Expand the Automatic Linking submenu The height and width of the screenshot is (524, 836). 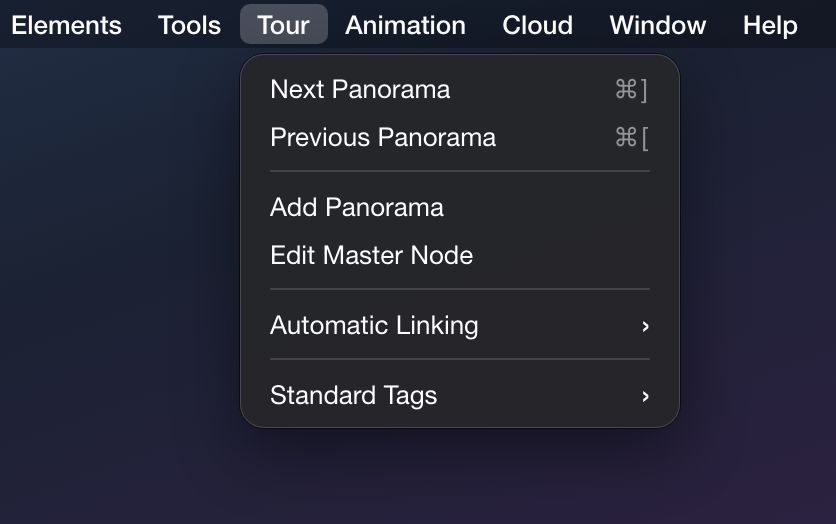(x=460, y=325)
